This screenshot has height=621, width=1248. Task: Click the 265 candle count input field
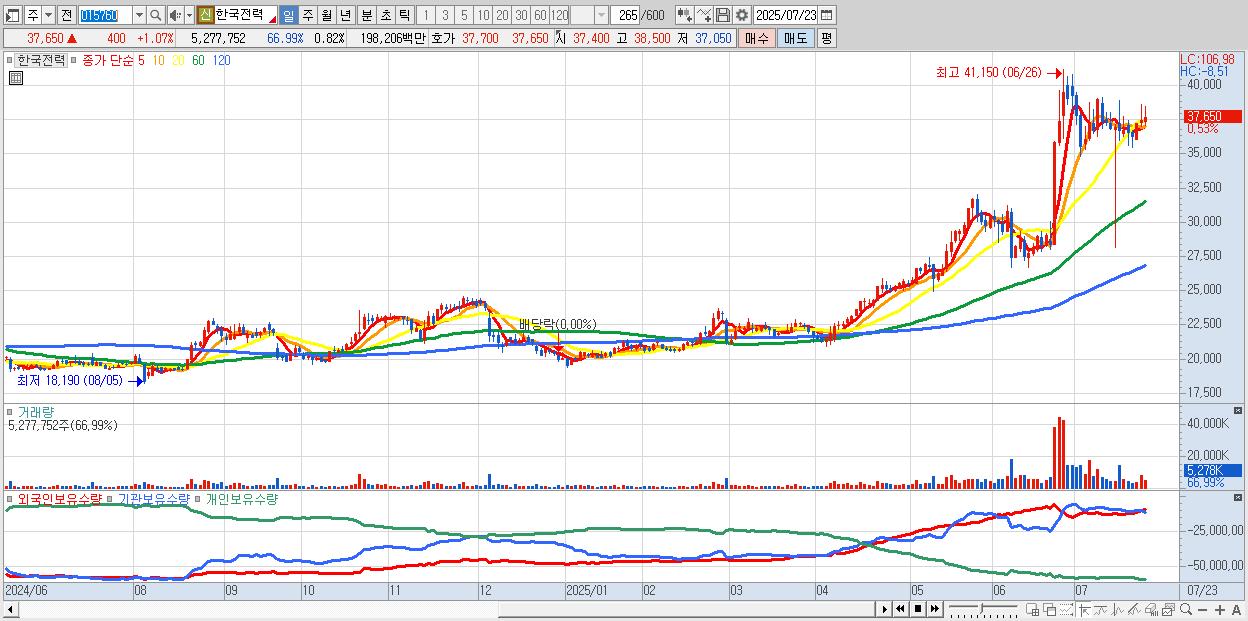pos(625,15)
